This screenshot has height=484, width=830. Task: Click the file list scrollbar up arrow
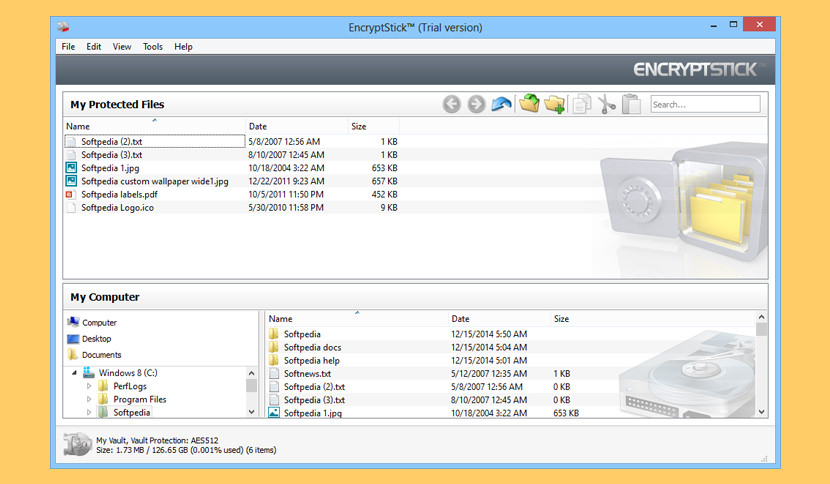(x=761, y=317)
